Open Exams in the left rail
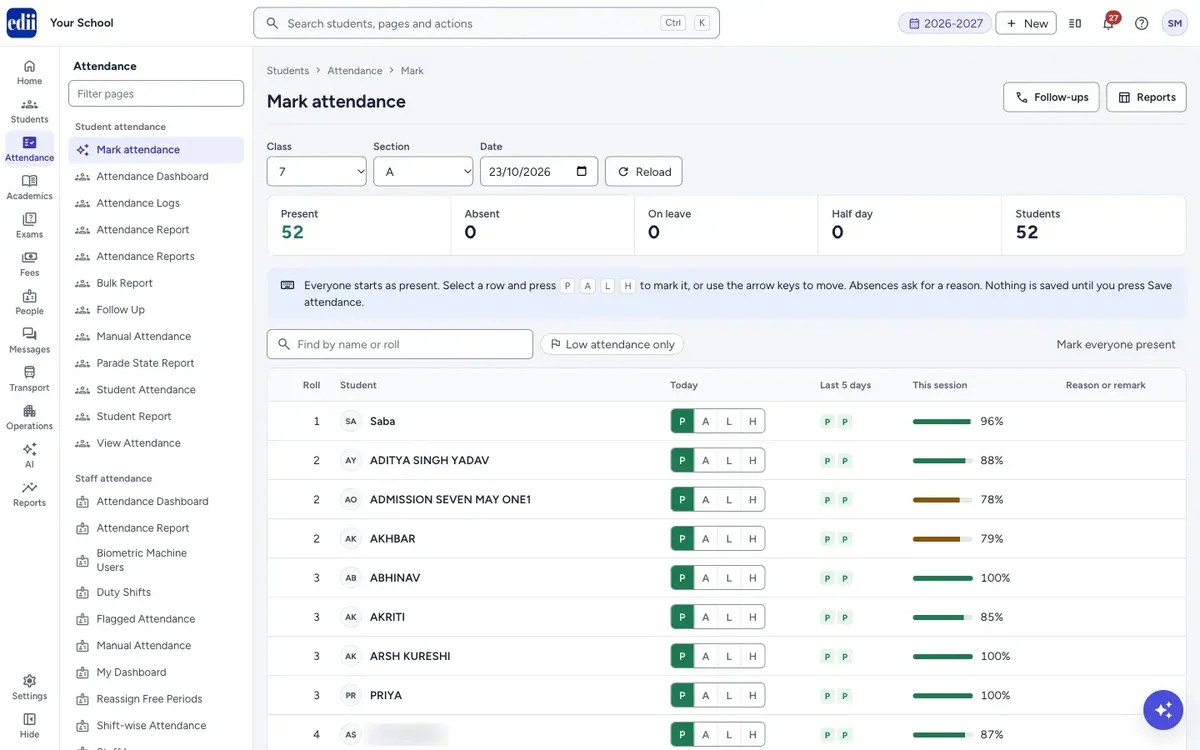The image size is (1200, 750). pos(29,225)
